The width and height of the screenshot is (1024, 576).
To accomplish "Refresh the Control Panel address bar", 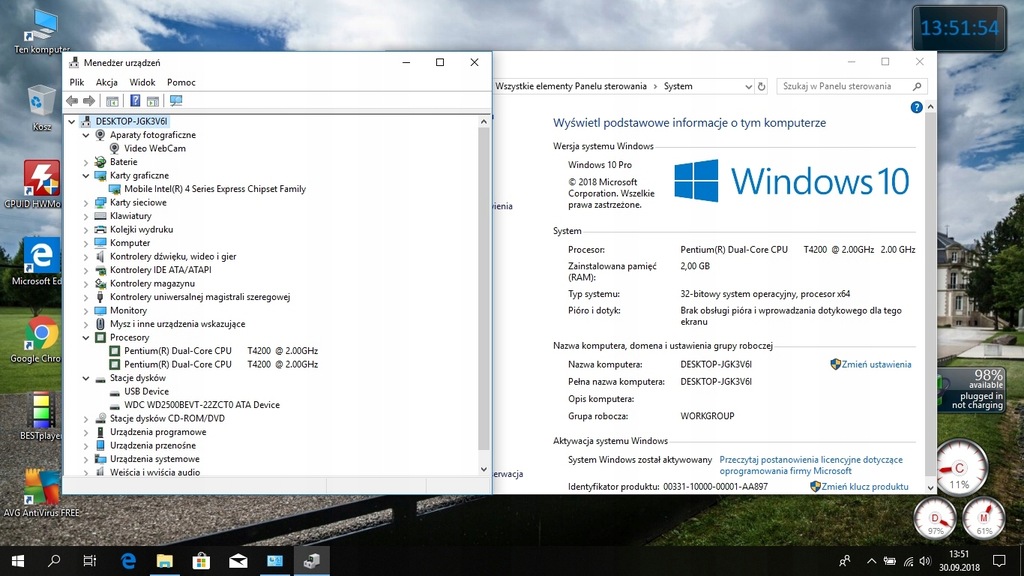I will (761, 86).
